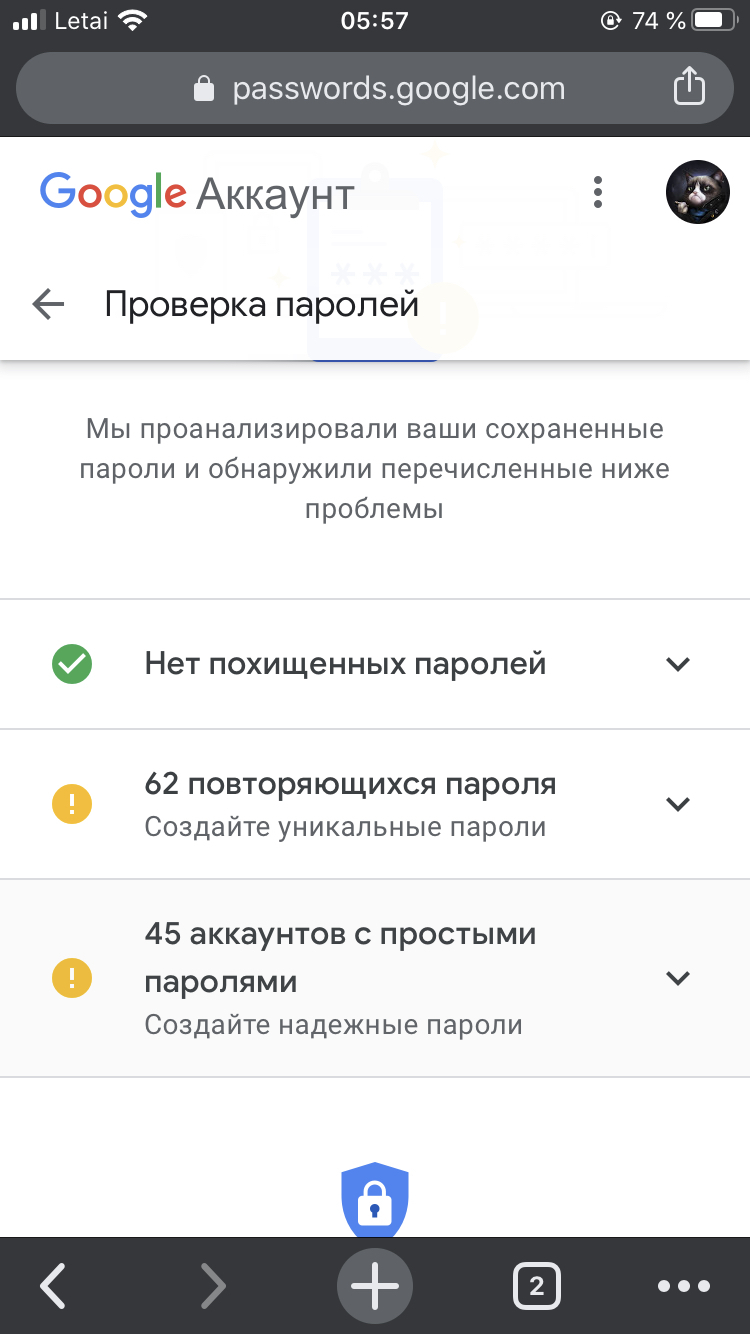Open a new tab with plus button

pos(375,1286)
